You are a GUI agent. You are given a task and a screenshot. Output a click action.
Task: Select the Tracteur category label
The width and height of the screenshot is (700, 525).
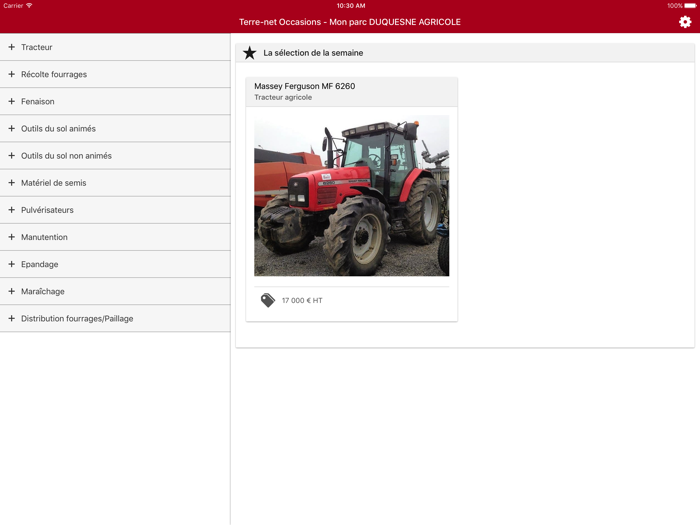click(37, 47)
